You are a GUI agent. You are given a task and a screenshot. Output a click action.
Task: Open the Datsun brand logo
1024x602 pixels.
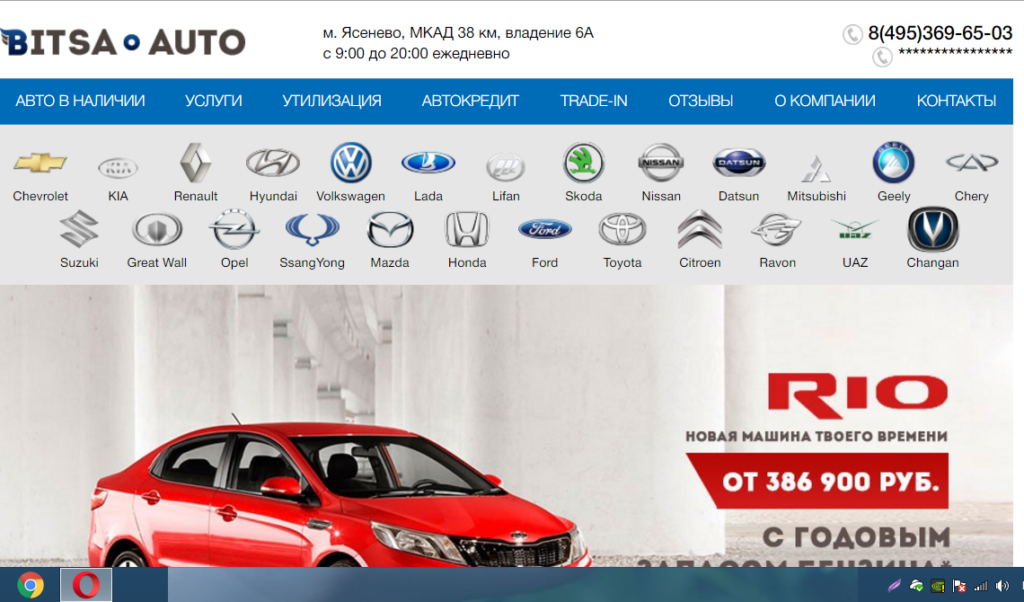pos(739,163)
